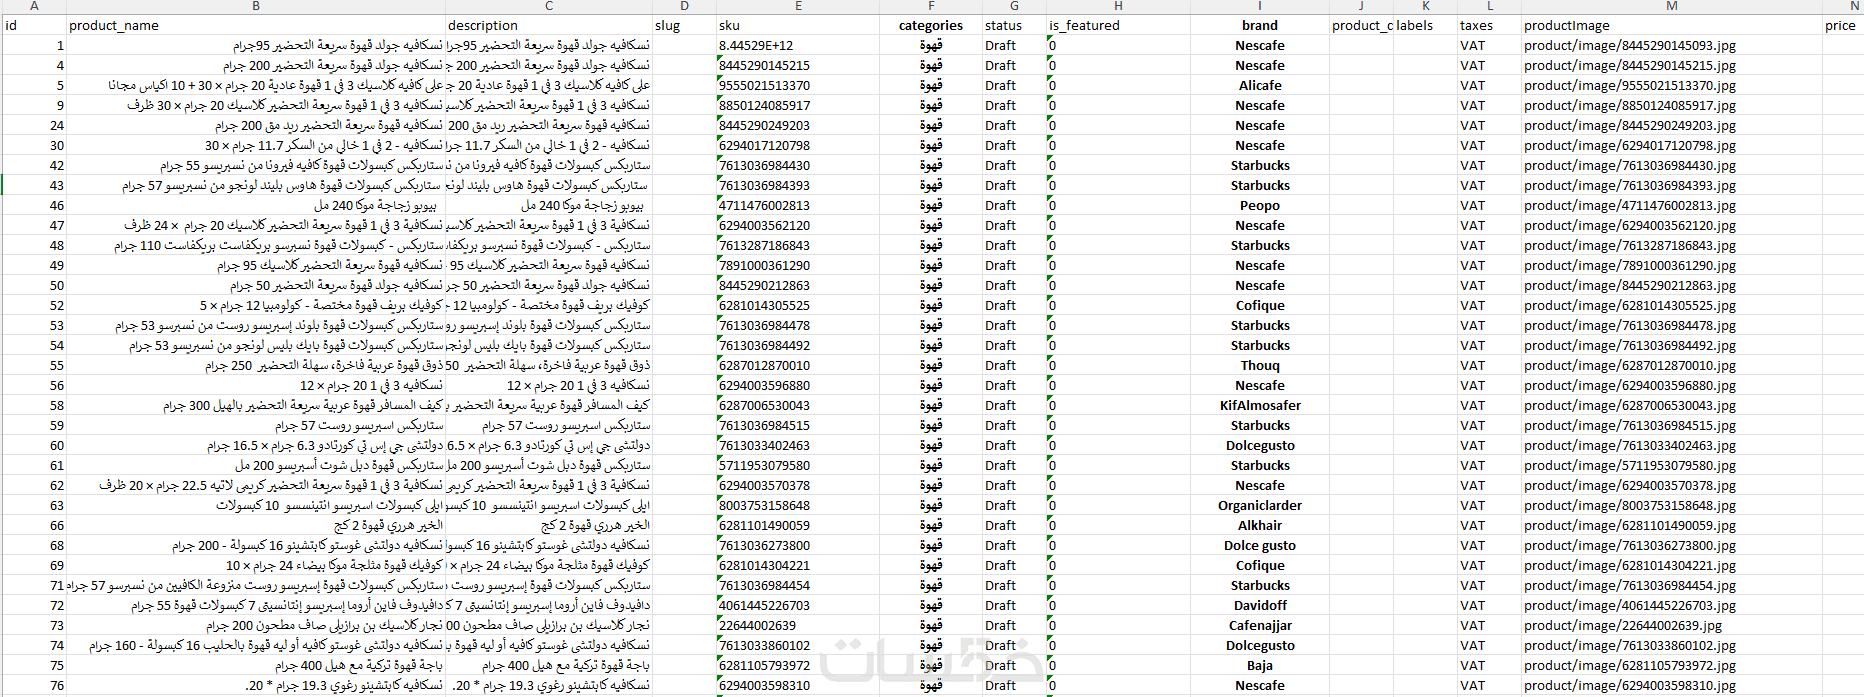Click image path product/image/6281101490059.jpg
The image size is (1864, 697).
pyautogui.click(x=1672, y=525)
